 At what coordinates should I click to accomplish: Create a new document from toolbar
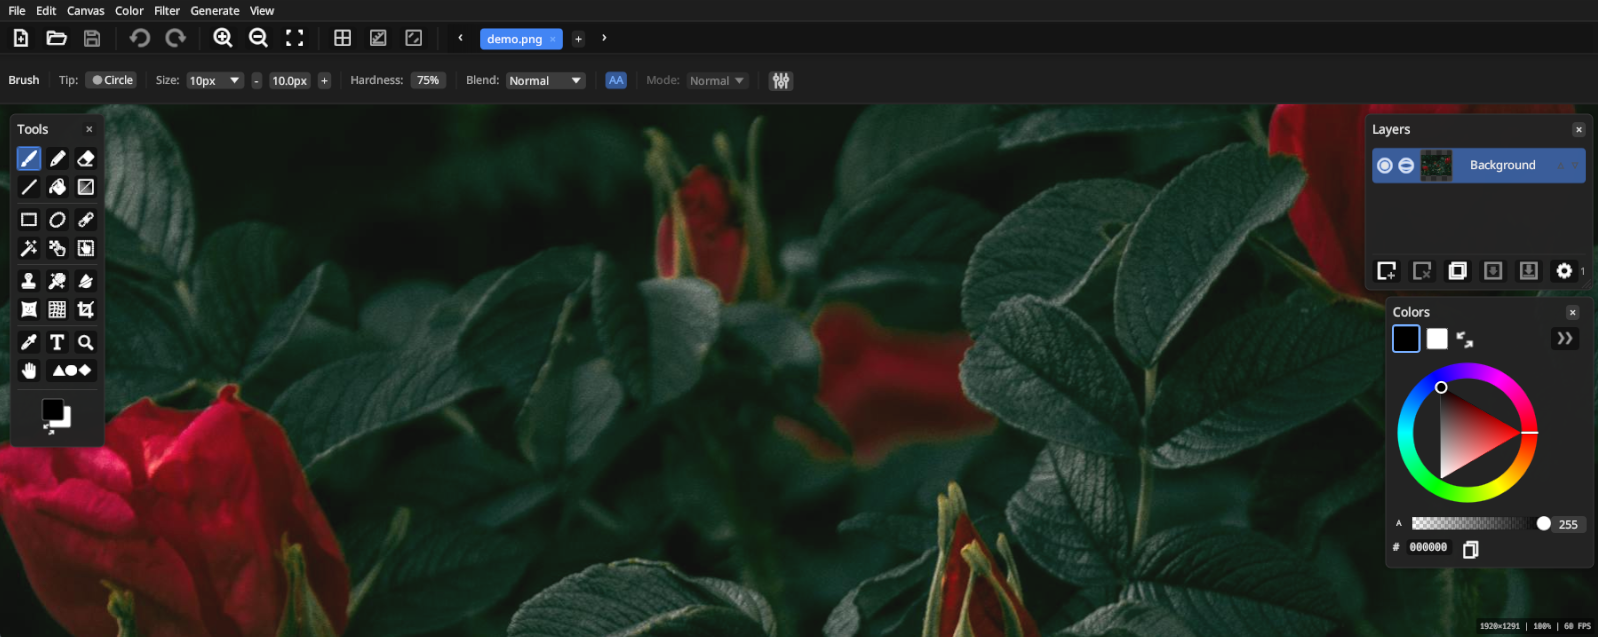click(x=21, y=38)
